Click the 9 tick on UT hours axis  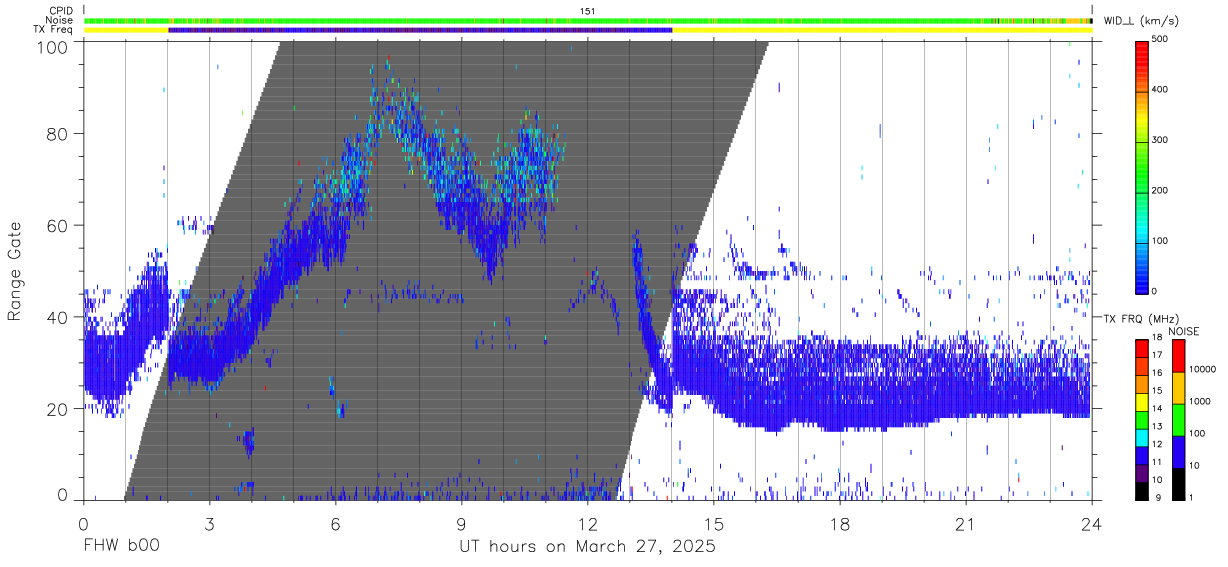click(x=462, y=524)
